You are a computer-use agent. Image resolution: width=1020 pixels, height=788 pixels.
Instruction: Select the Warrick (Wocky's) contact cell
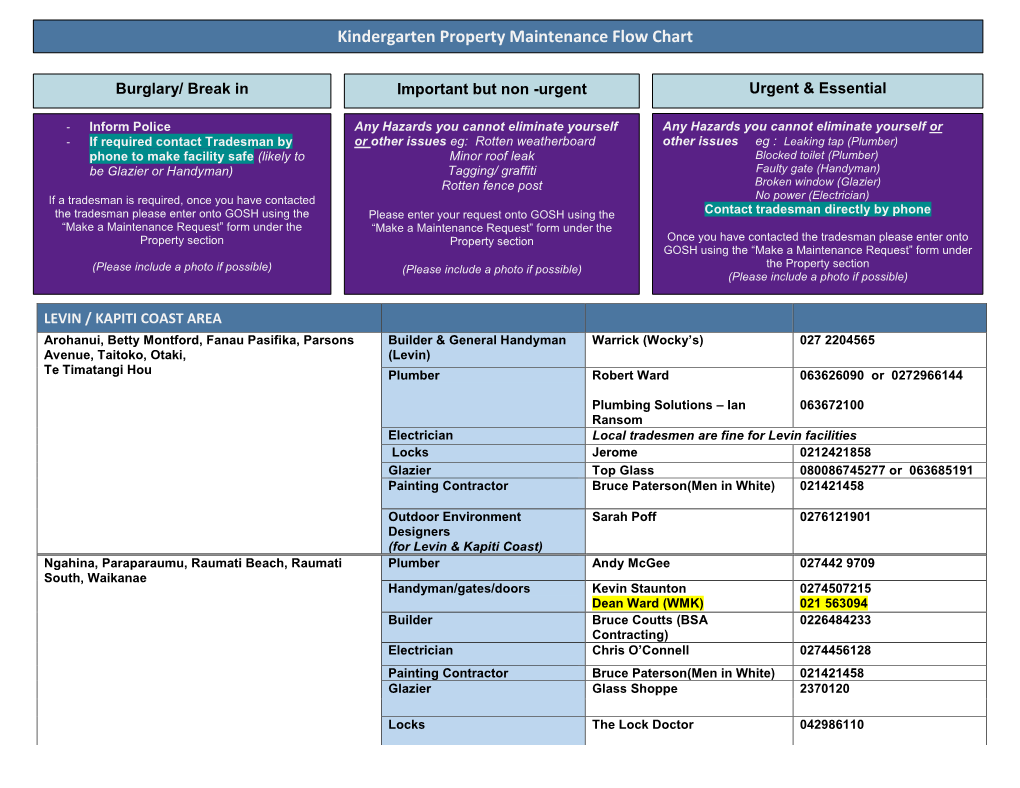[647, 340]
